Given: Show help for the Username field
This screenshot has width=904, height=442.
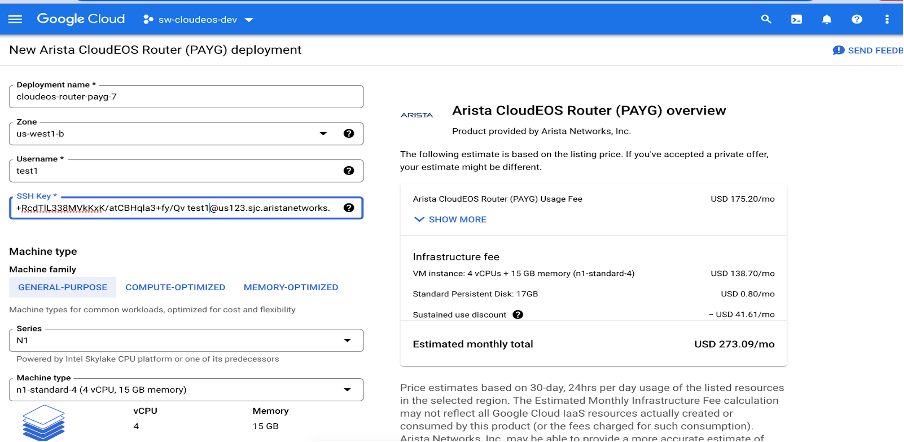Looking at the screenshot, I should [x=348, y=171].
